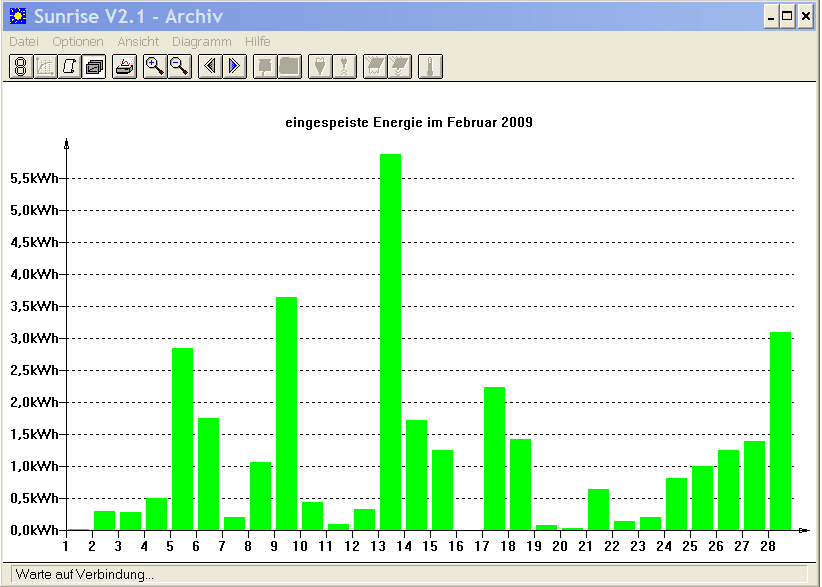822x587 pixels.
Task: Open the Optionen menu
Action: coord(78,41)
